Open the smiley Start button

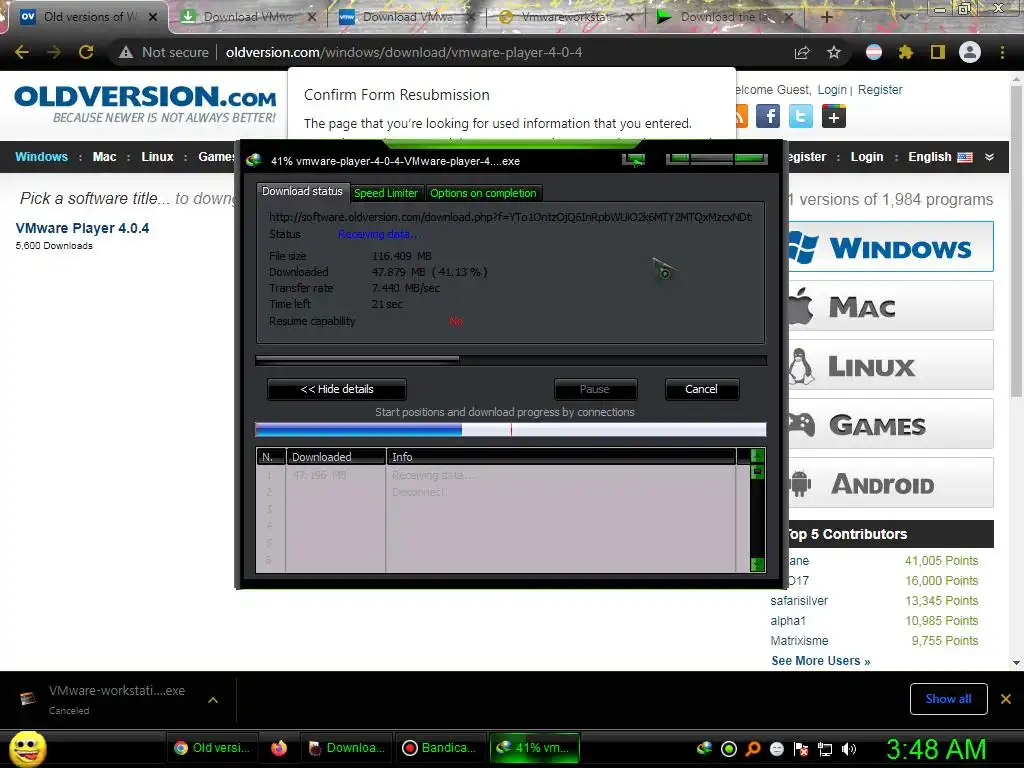[x=27, y=748]
